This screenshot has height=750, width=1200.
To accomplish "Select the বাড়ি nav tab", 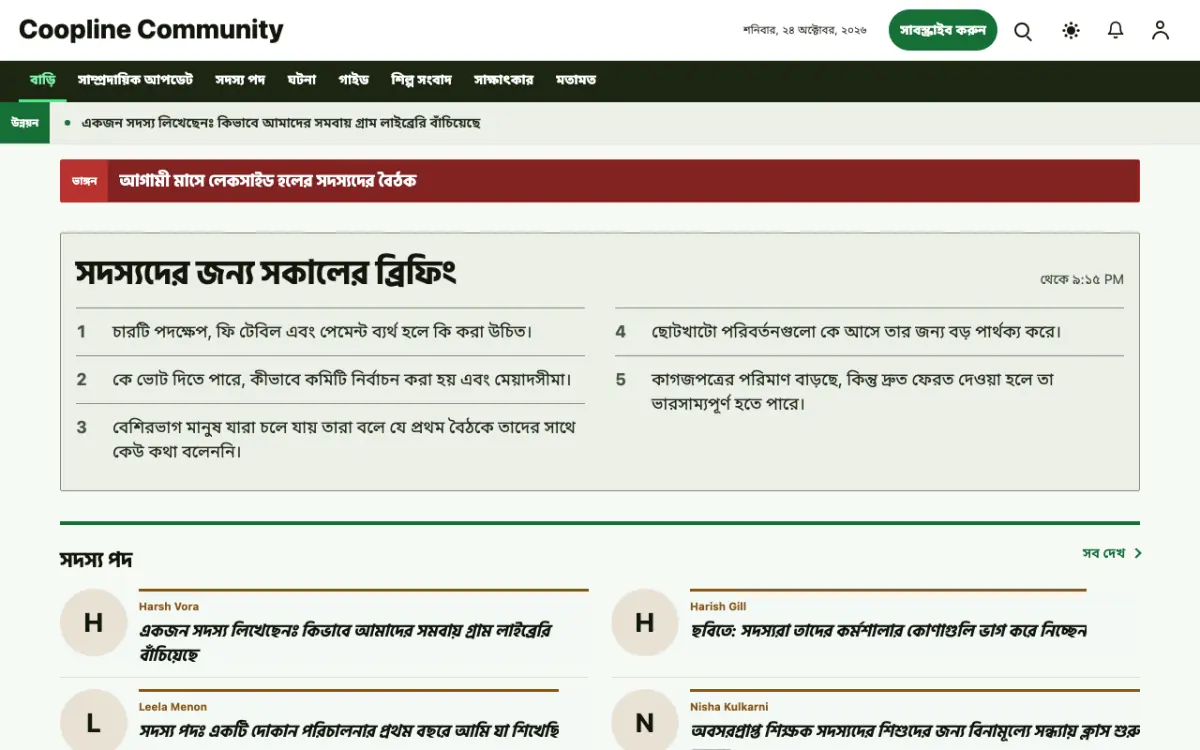I will (43, 80).
